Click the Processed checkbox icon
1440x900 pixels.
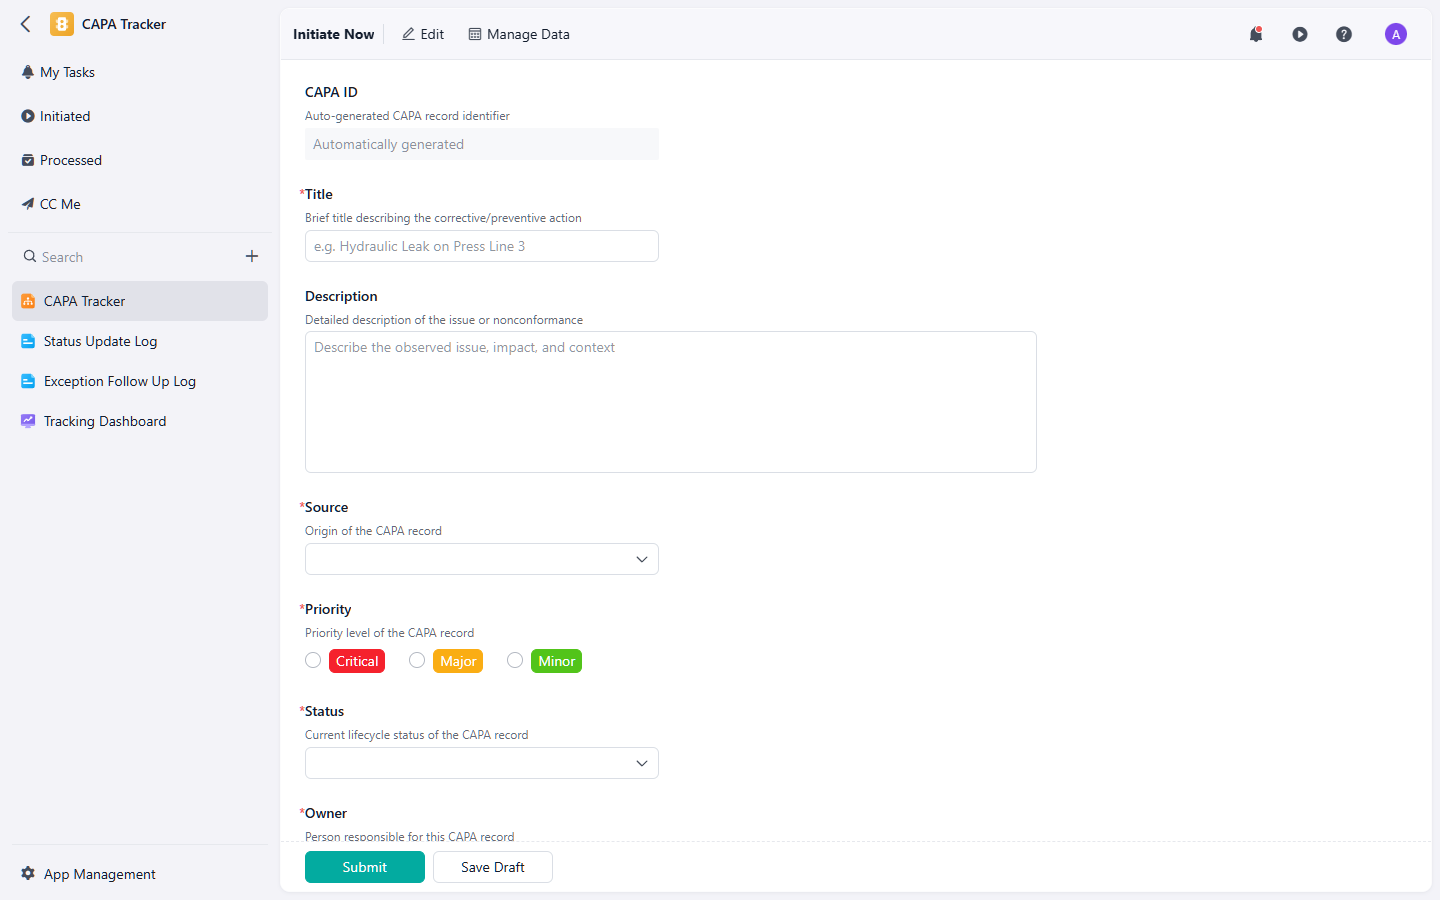pos(28,160)
